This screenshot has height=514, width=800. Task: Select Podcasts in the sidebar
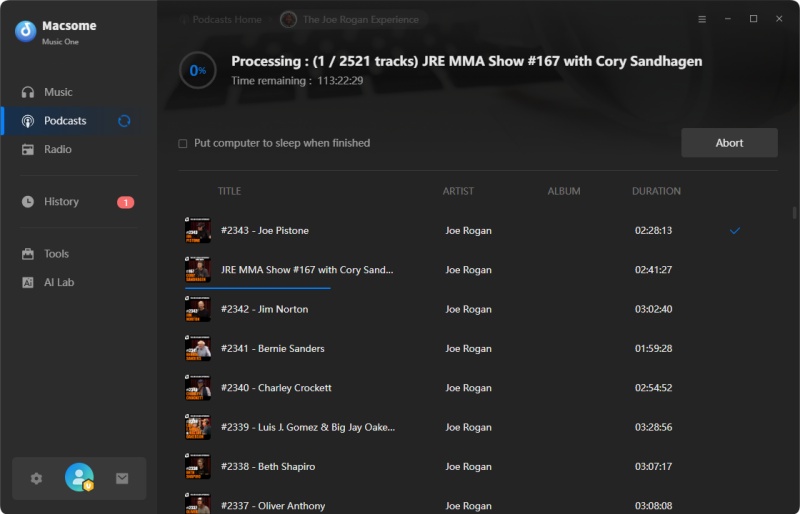coord(65,121)
